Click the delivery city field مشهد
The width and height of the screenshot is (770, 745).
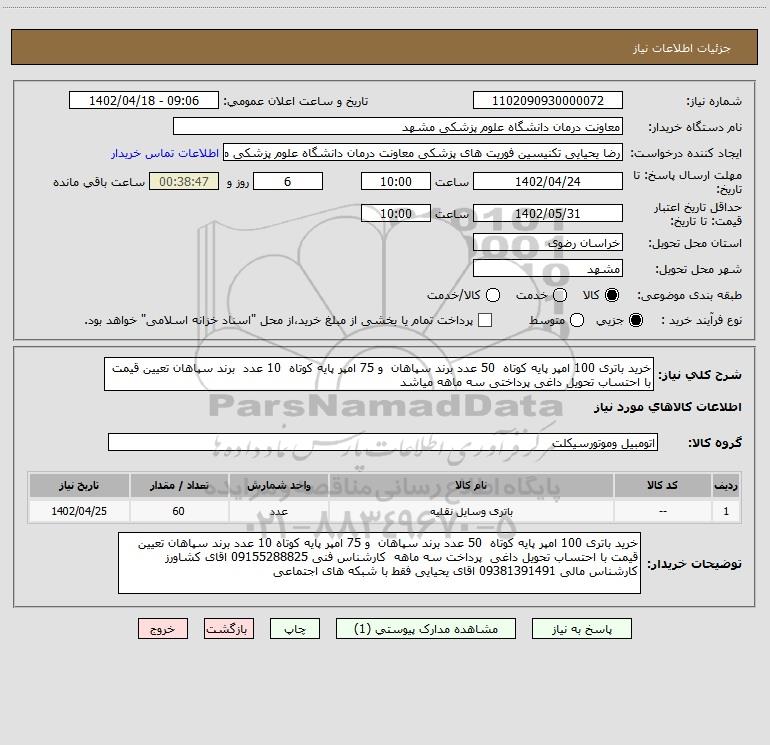pos(548,269)
